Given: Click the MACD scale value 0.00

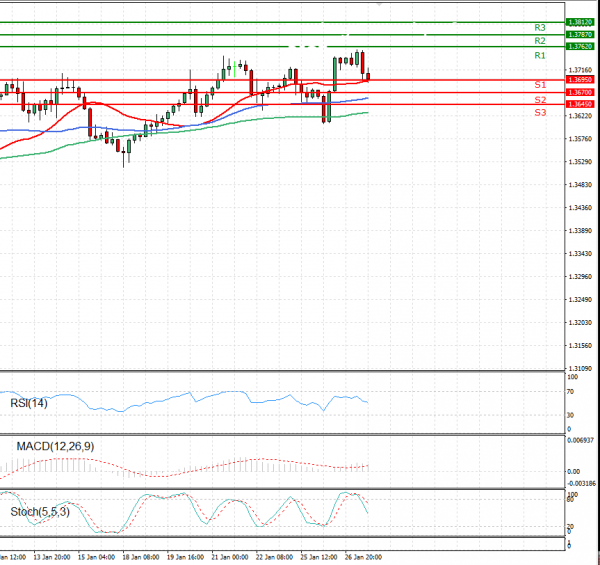Looking at the screenshot, I should [574, 472].
